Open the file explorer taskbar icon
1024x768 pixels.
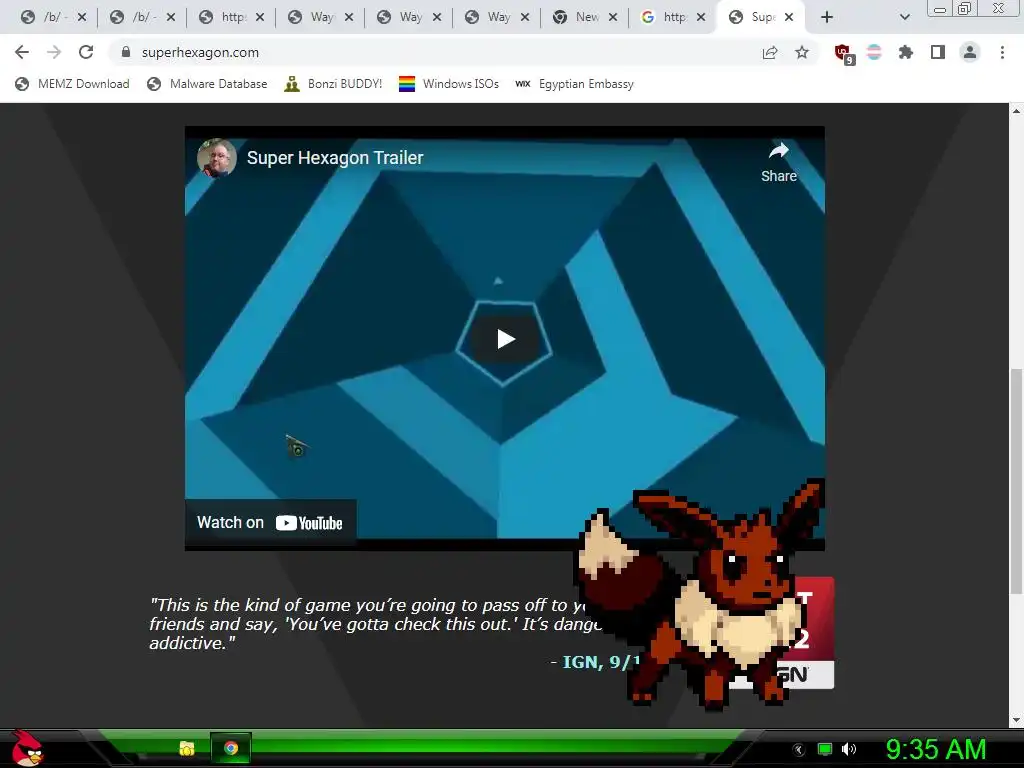(187, 748)
